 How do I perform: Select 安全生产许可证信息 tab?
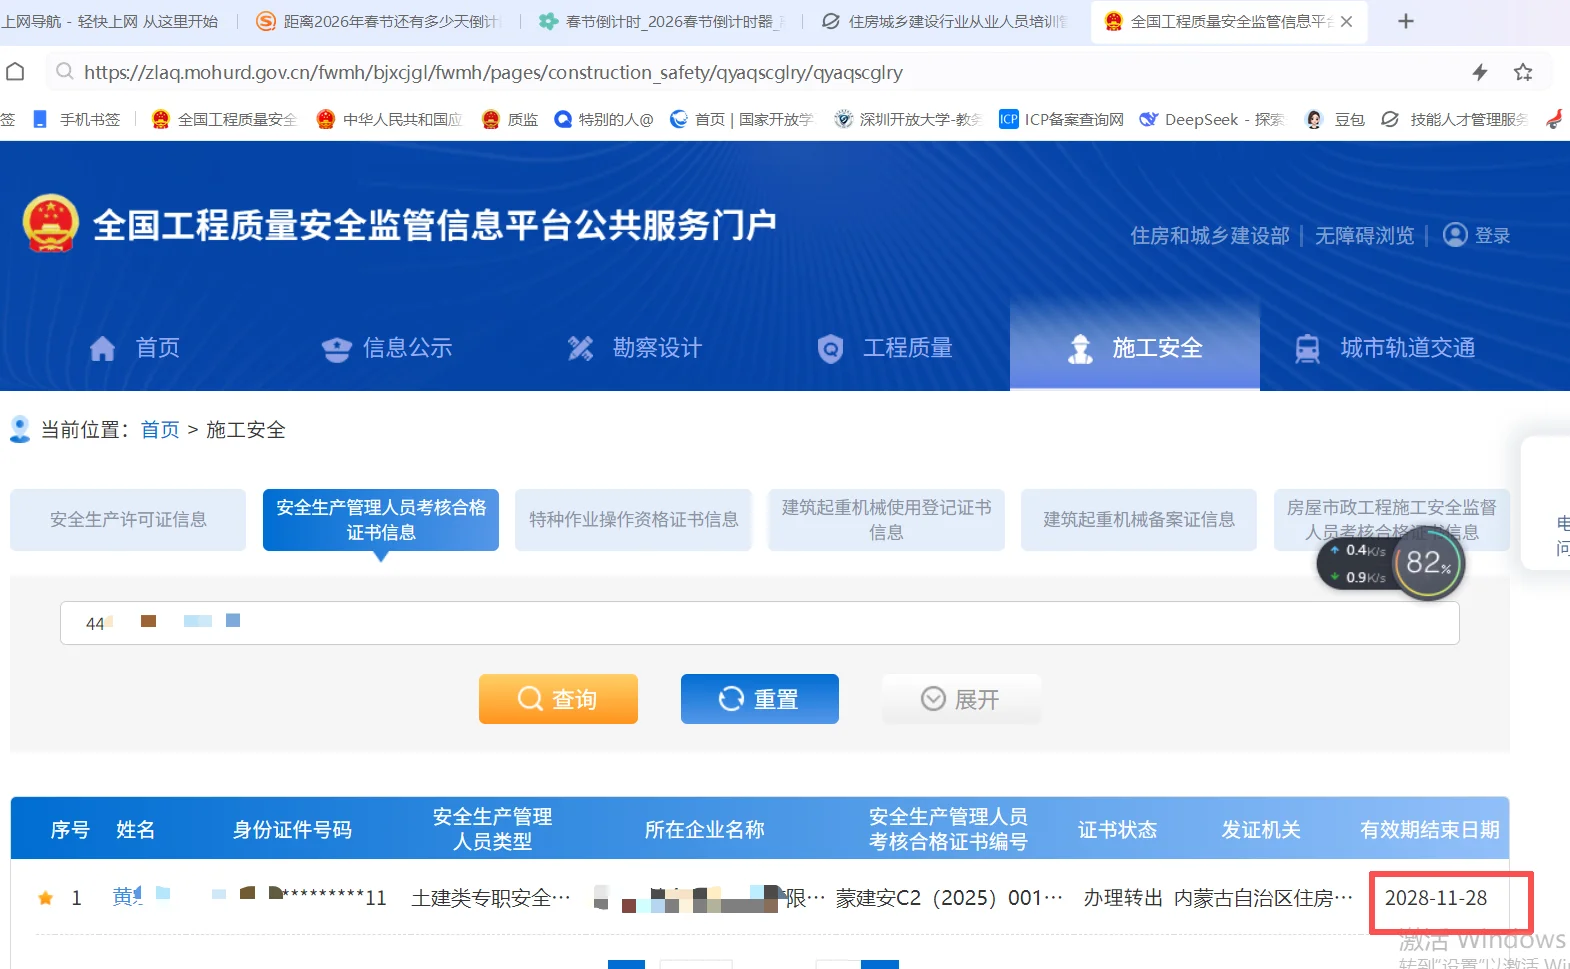[x=128, y=520]
